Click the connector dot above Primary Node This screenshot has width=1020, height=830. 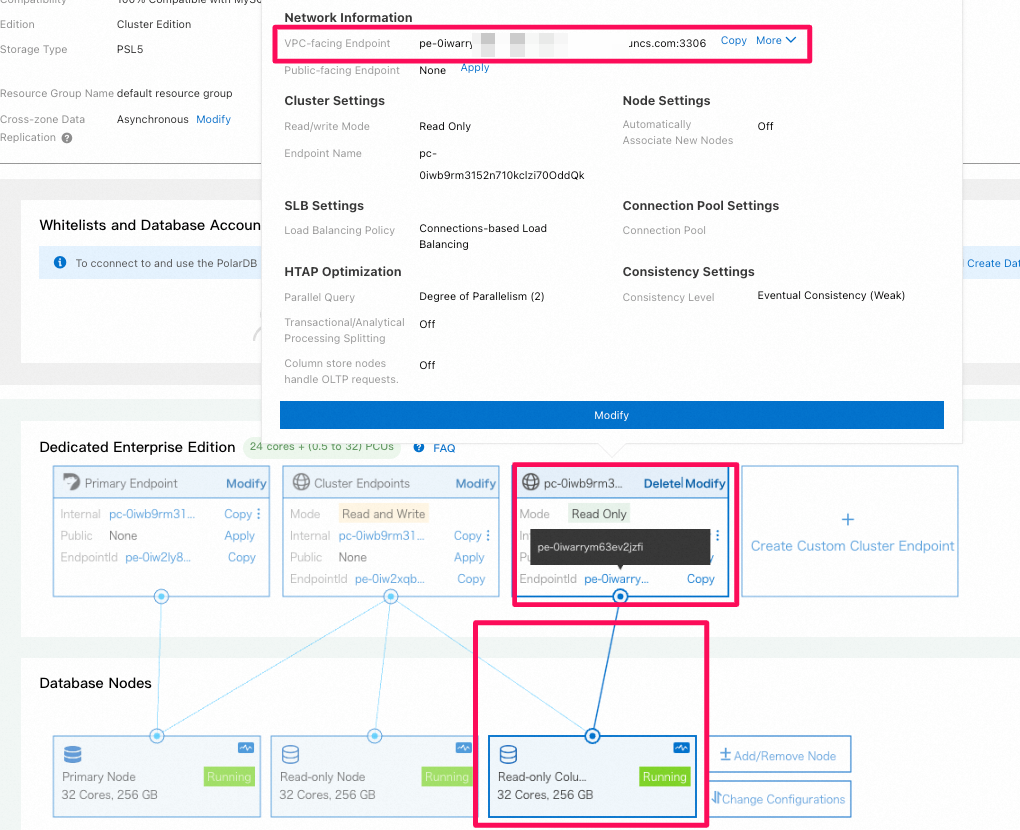[x=157, y=736]
